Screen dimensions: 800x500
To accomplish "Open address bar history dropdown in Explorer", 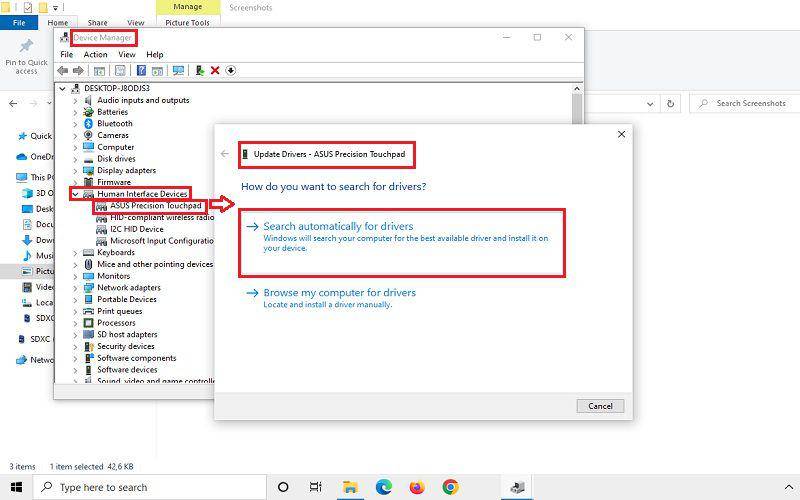I will click(650, 104).
